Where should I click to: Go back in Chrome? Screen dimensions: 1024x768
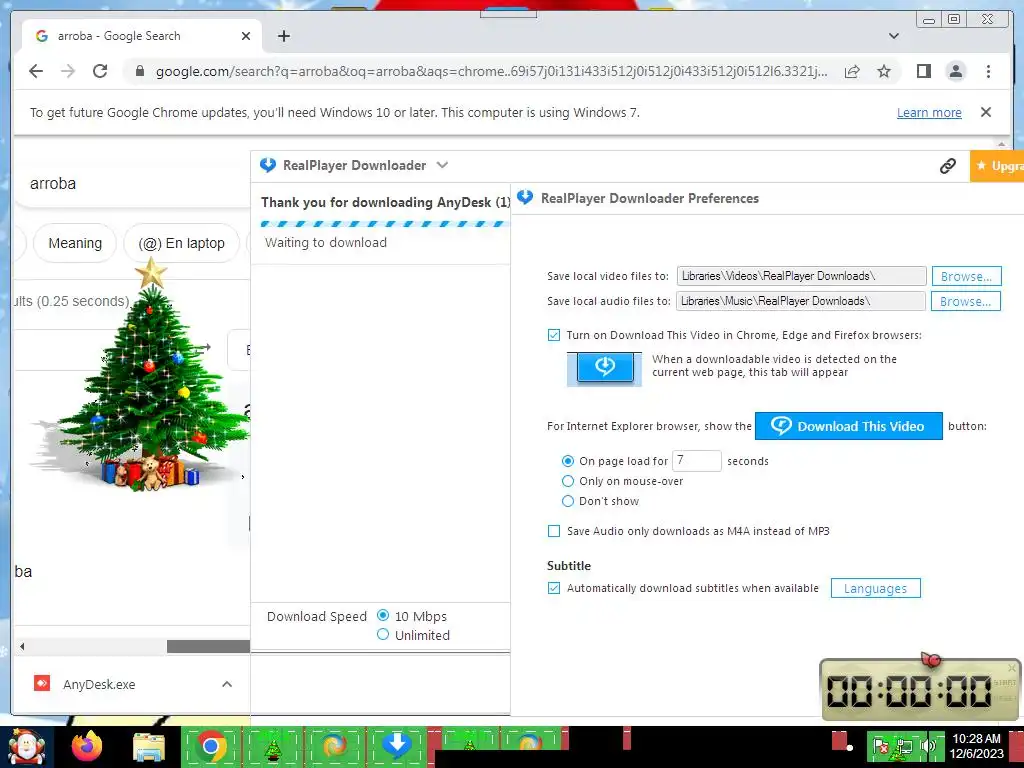coord(36,71)
